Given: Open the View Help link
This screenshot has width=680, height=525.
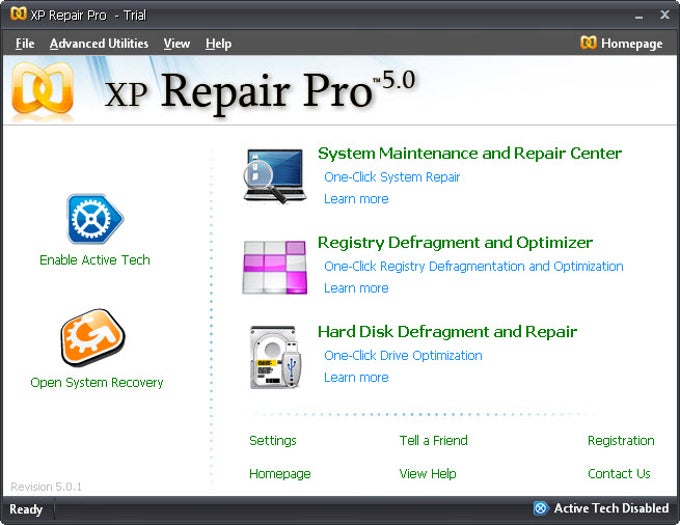Looking at the screenshot, I should click(428, 474).
